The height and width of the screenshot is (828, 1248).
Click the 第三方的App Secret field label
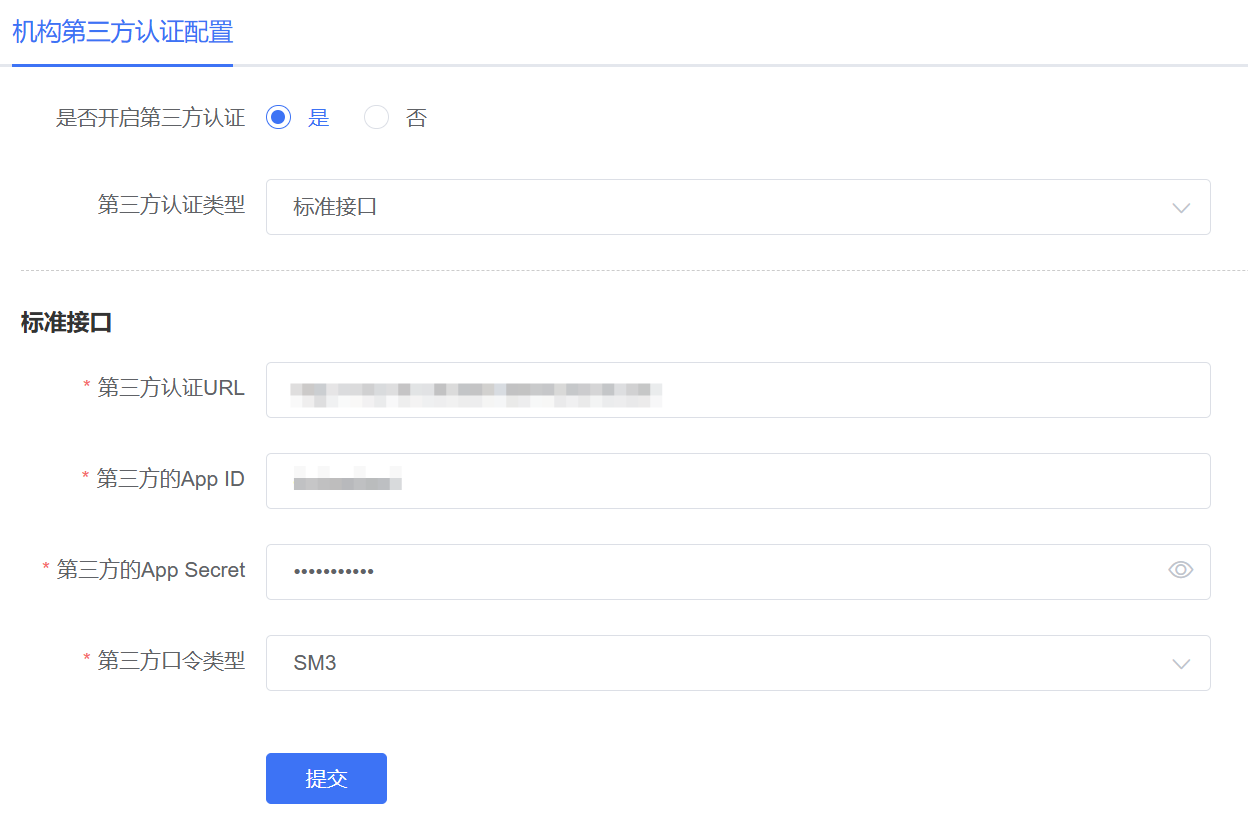151,570
